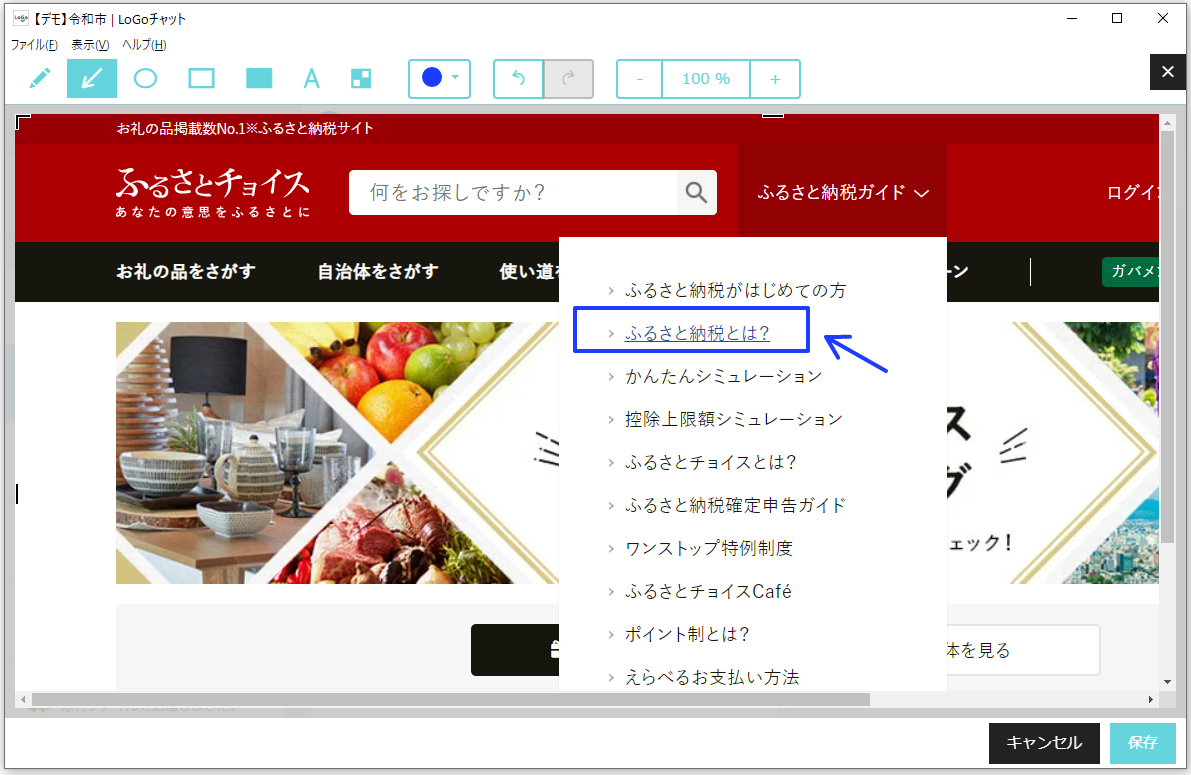Viewport: 1191px width, 775px height.
Task: Select ふるさとチョイスとは?
Action: (710, 462)
